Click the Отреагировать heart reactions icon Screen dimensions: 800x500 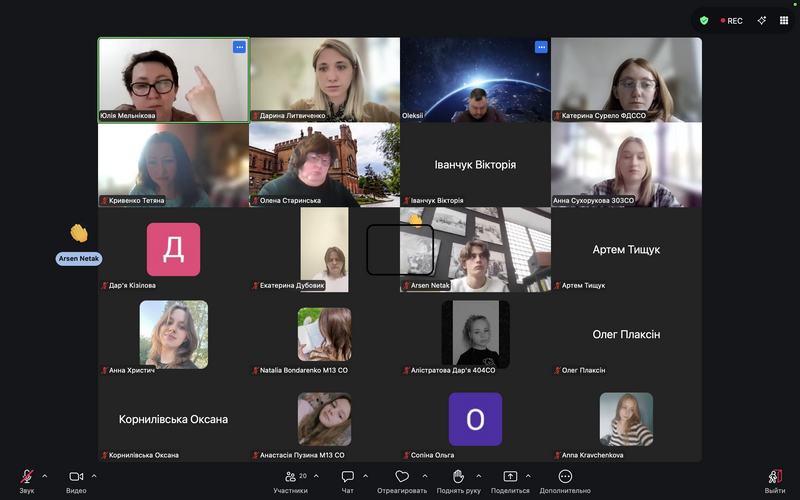[402, 478]
